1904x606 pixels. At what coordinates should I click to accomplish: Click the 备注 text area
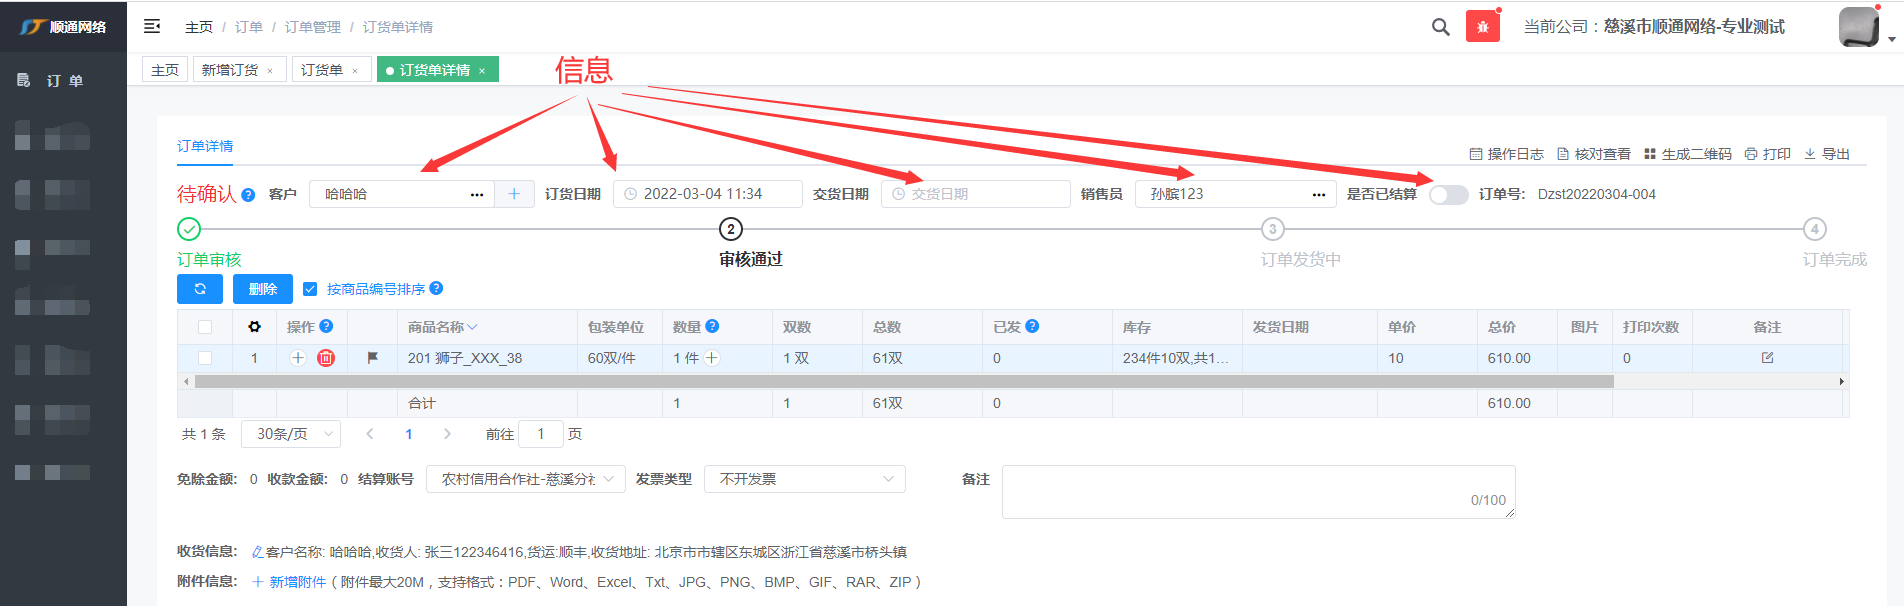1258,491
